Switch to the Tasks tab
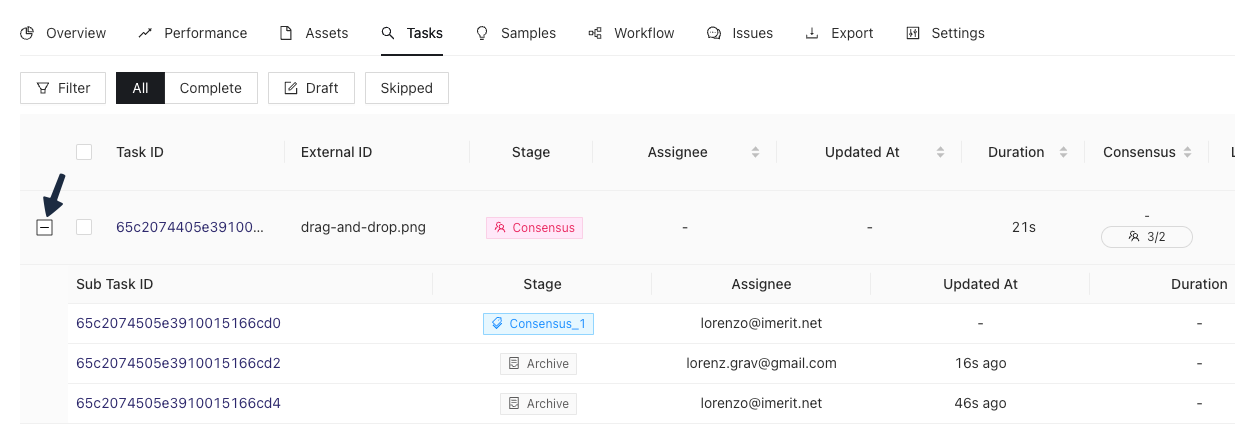 412,33
